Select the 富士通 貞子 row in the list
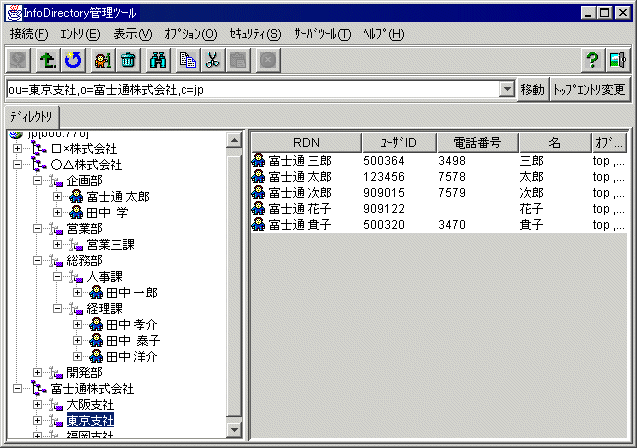Screen dimensions: 637x448 tap(439, 225)
